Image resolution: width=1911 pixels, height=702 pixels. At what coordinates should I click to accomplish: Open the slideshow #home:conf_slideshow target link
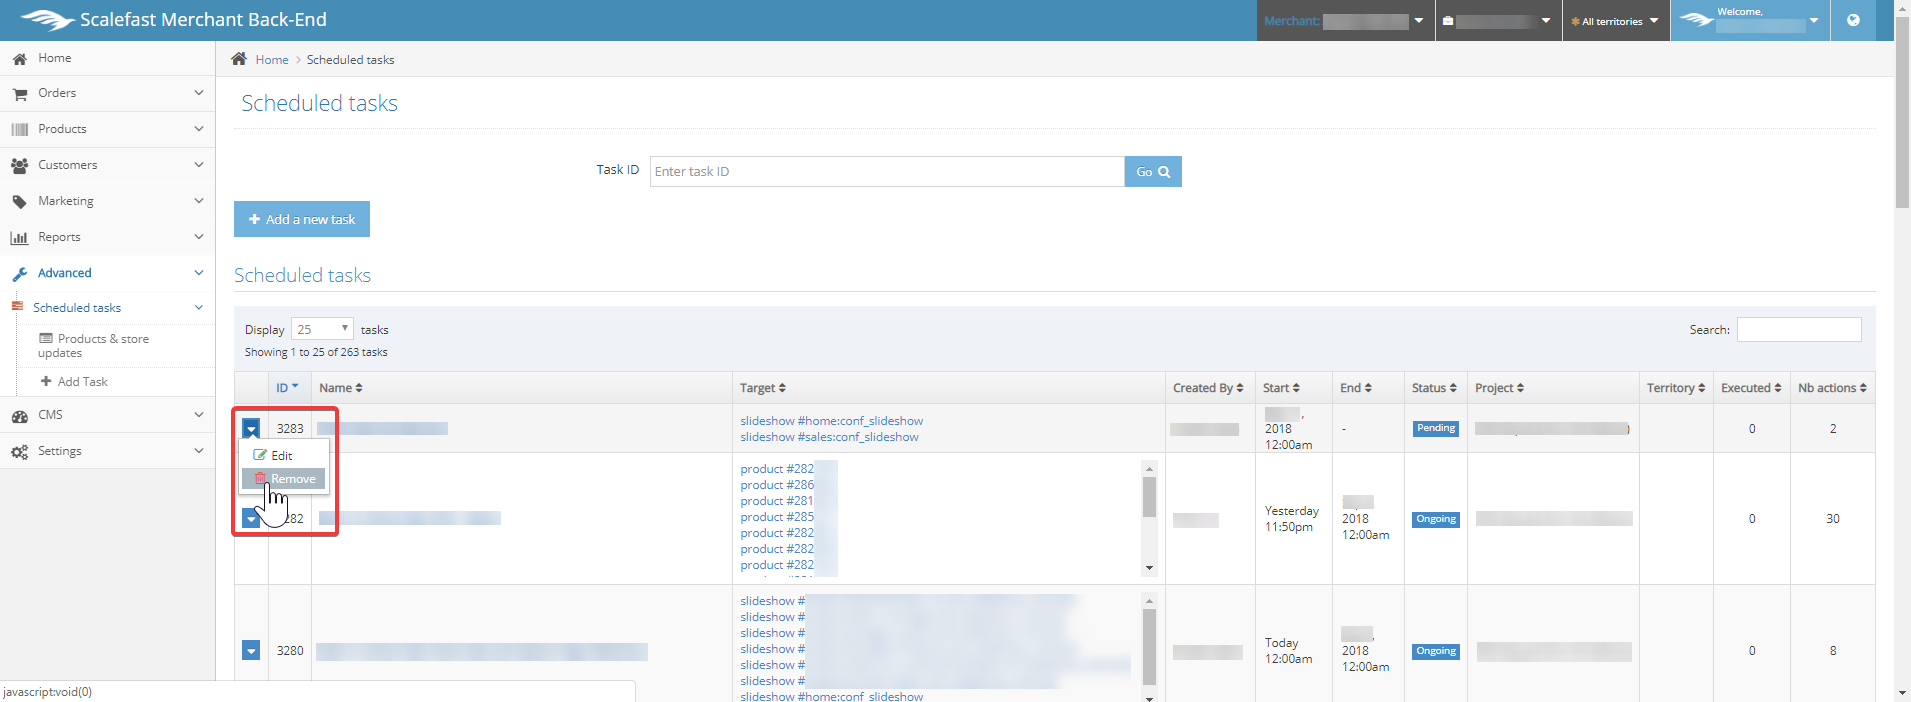click(x=831, y=421)
